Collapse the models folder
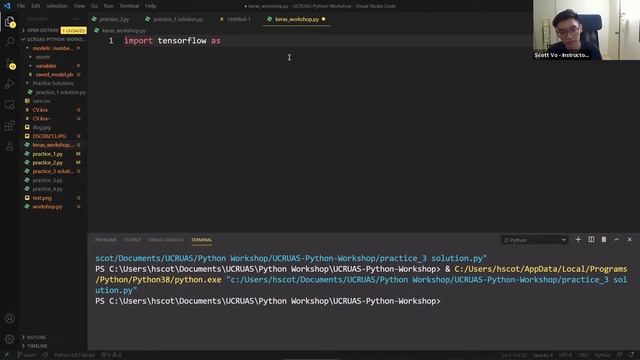Screen dimensions: 640x360 point(54,48)
